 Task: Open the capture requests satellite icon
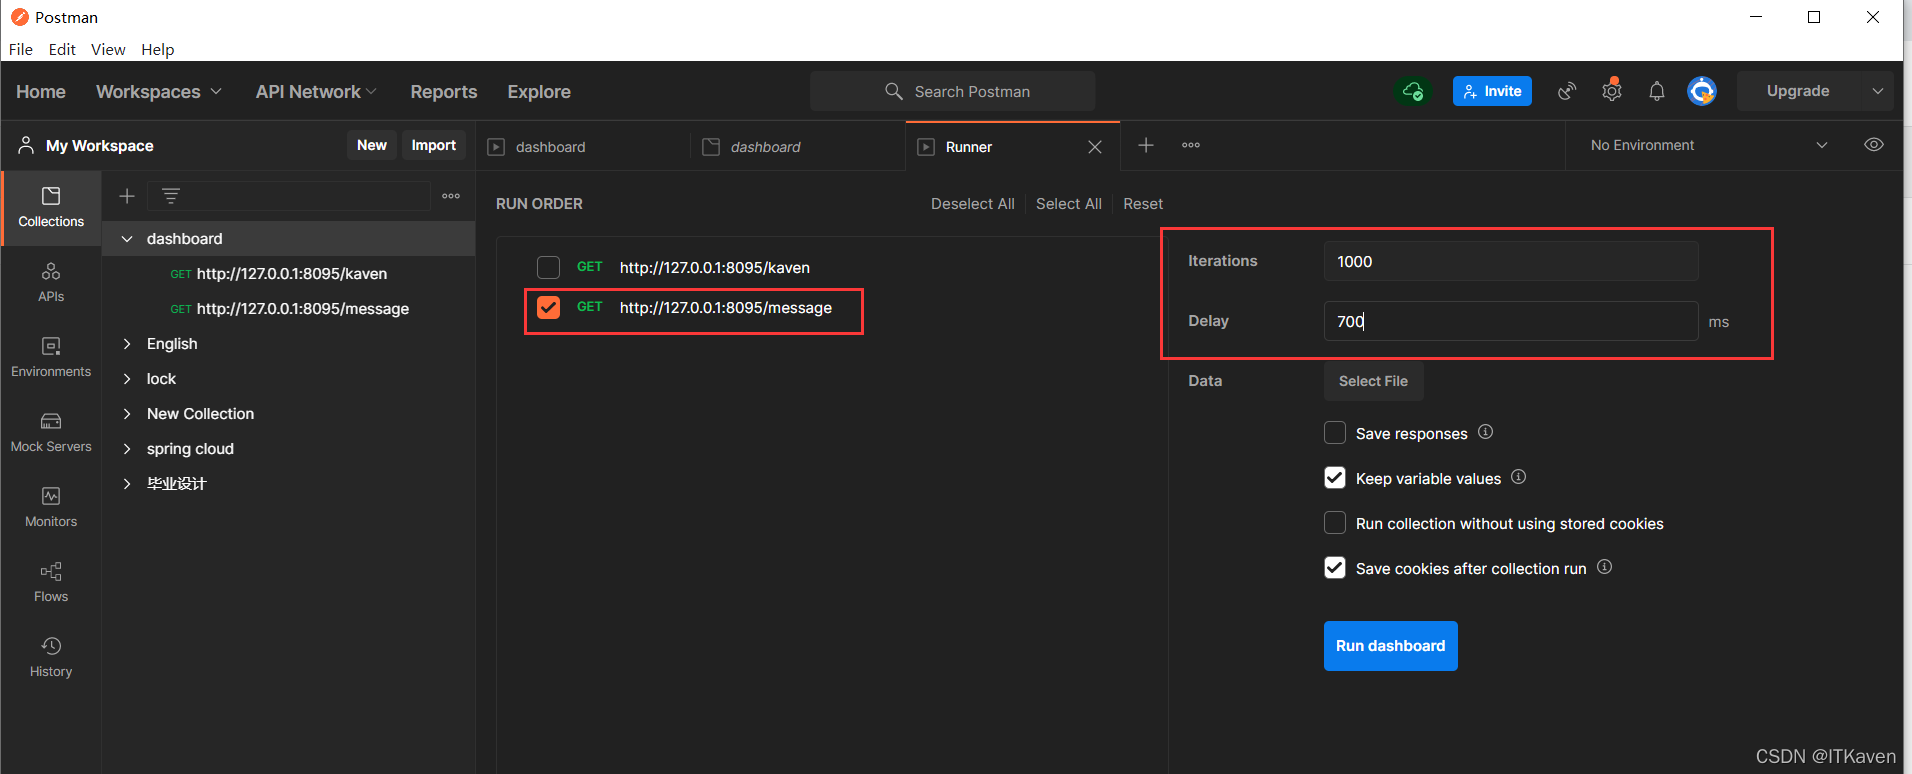(x=1567, y=91)
